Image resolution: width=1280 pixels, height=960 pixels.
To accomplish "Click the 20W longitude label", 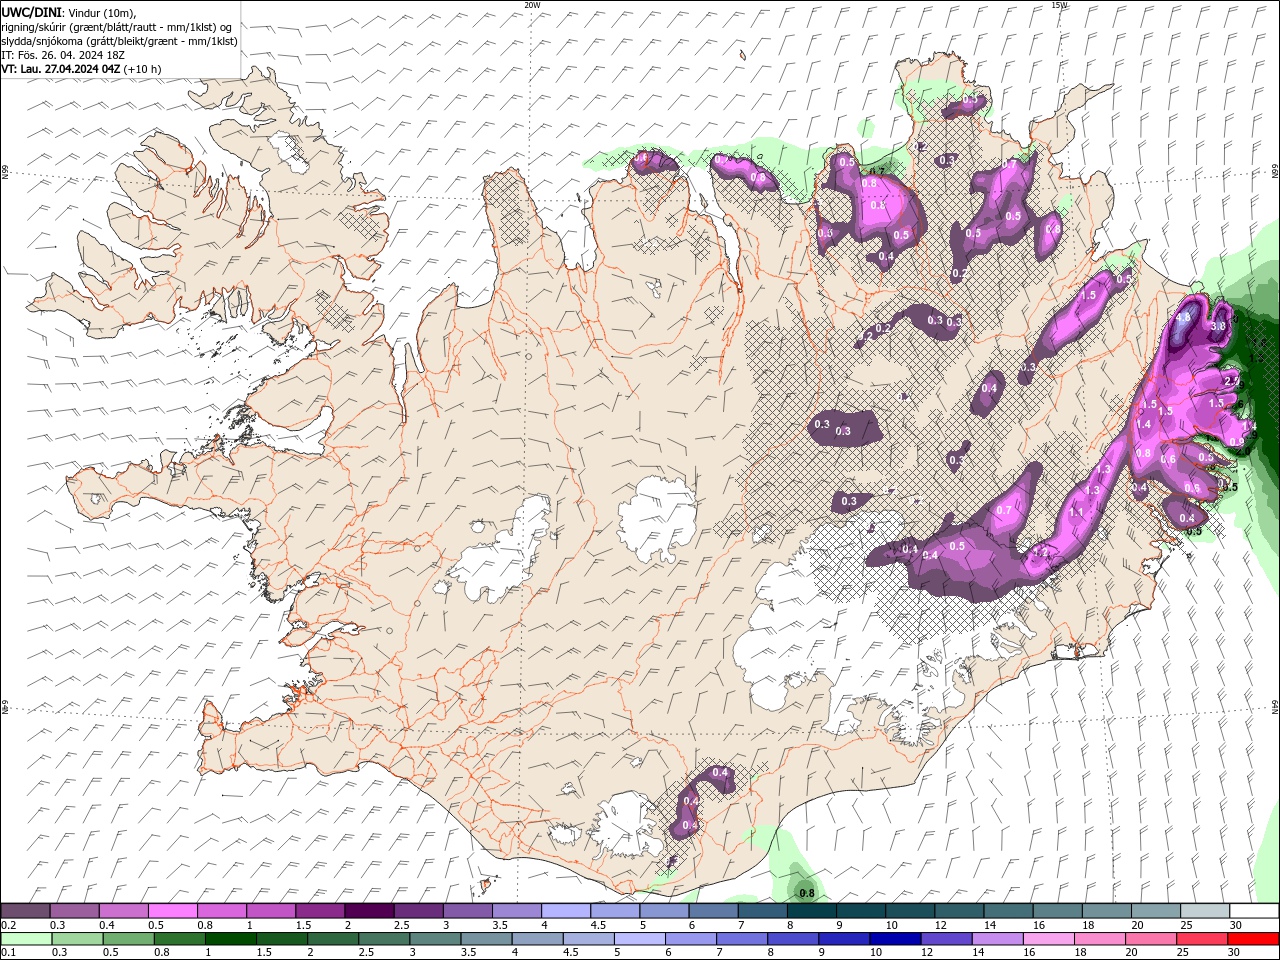I will [x=532, y=5].
